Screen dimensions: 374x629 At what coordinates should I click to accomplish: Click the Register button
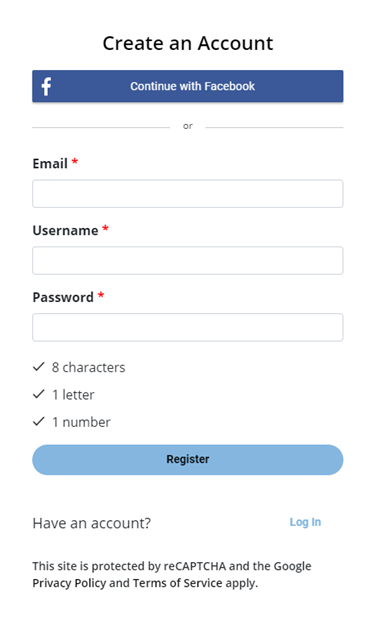pos(187,460)
